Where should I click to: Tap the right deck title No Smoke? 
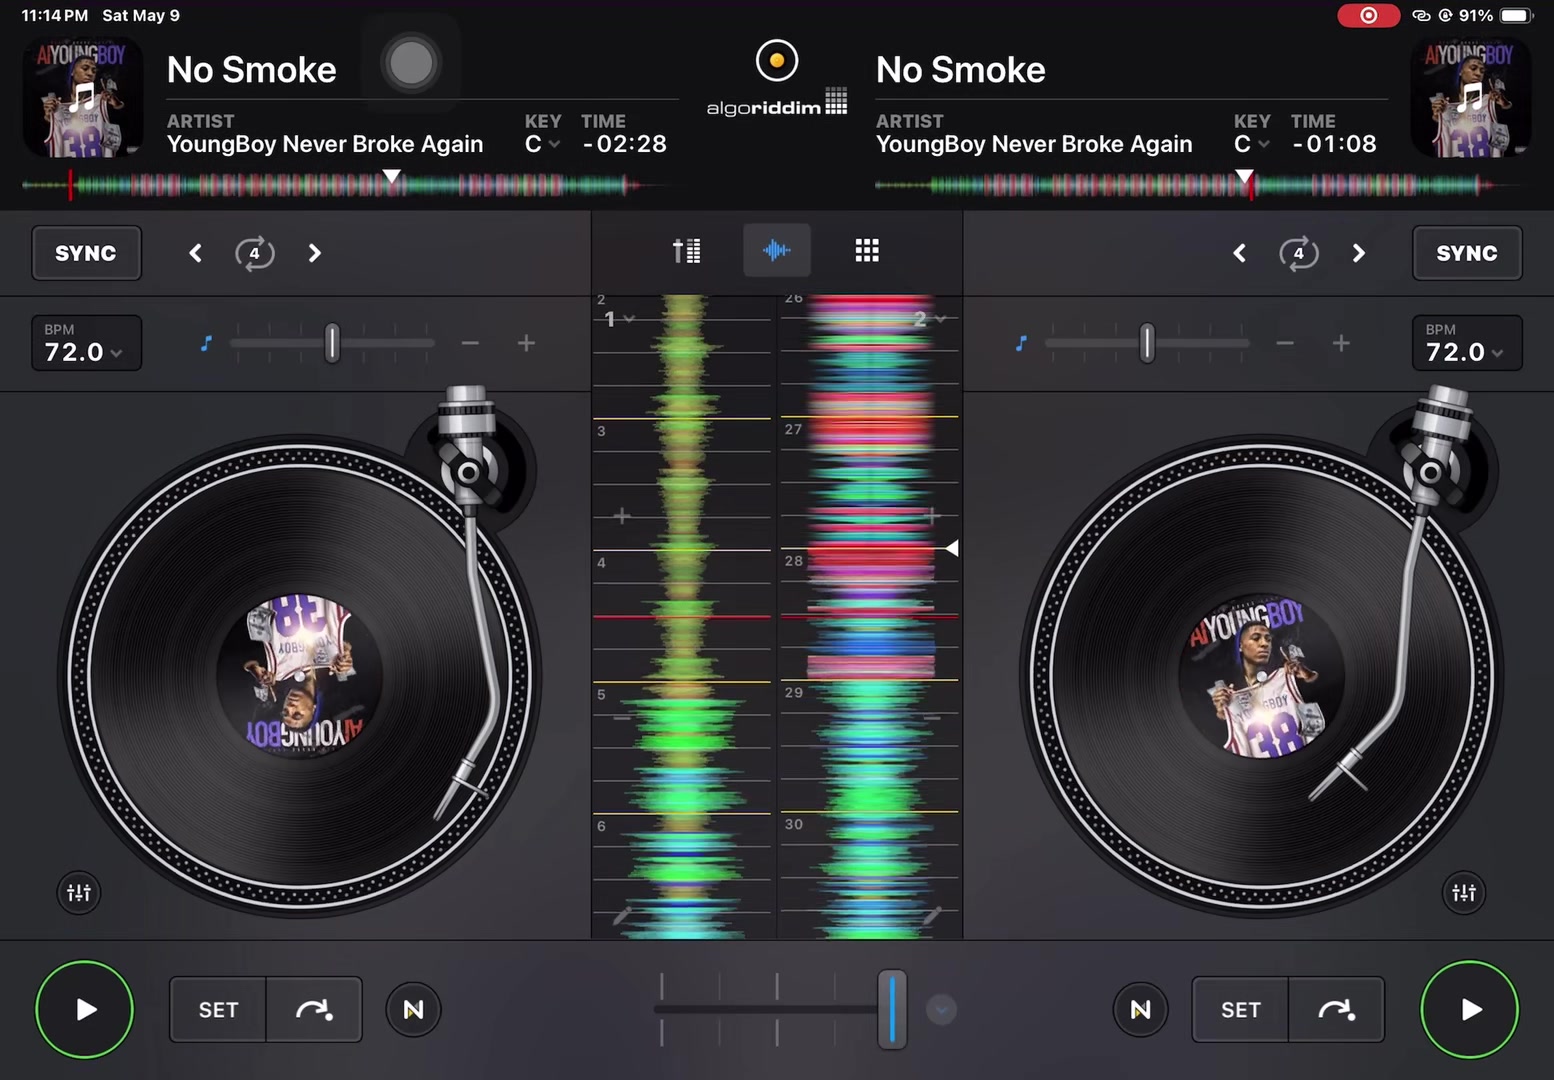(x=961, y=70)
